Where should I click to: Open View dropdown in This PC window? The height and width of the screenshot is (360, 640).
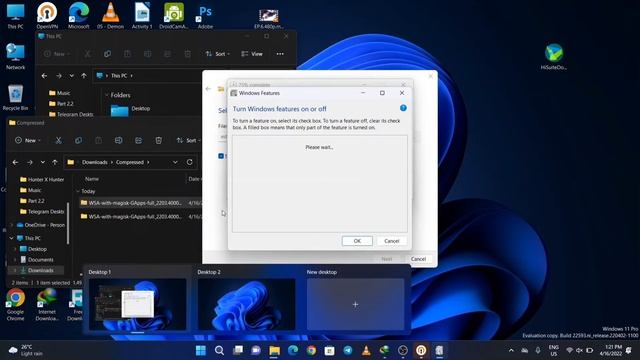coord(252,54)
